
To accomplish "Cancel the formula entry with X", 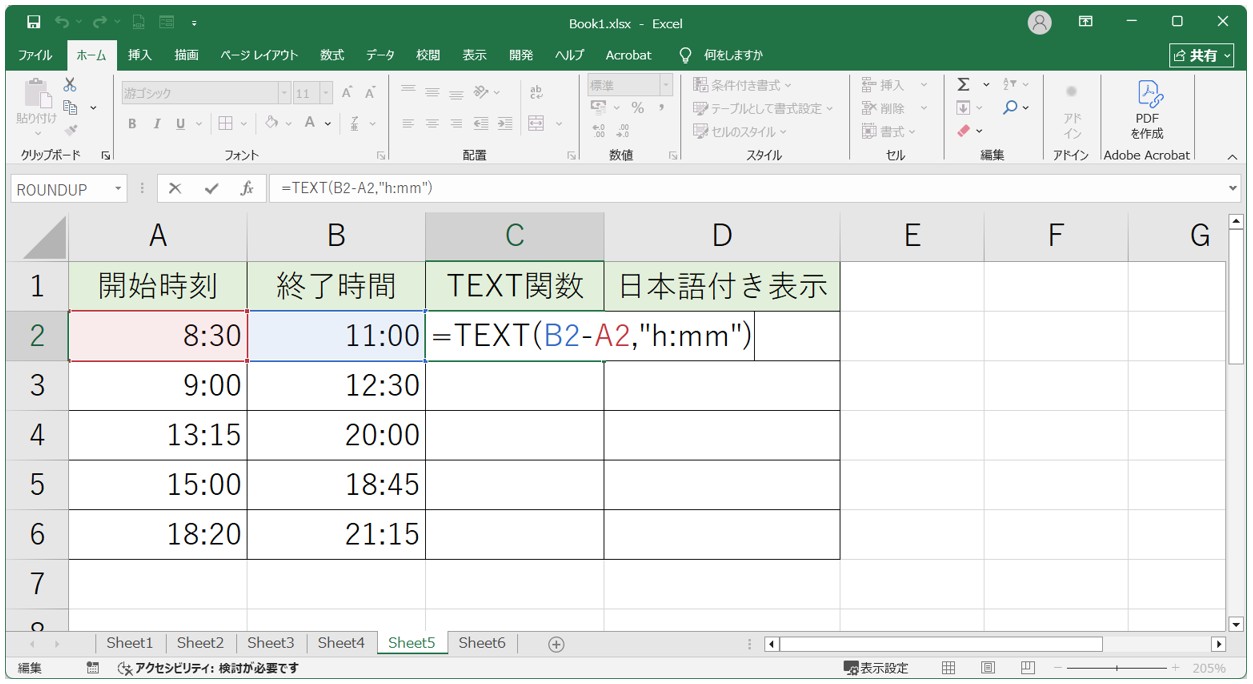I will pyautogui.click(x=175, y=188).
